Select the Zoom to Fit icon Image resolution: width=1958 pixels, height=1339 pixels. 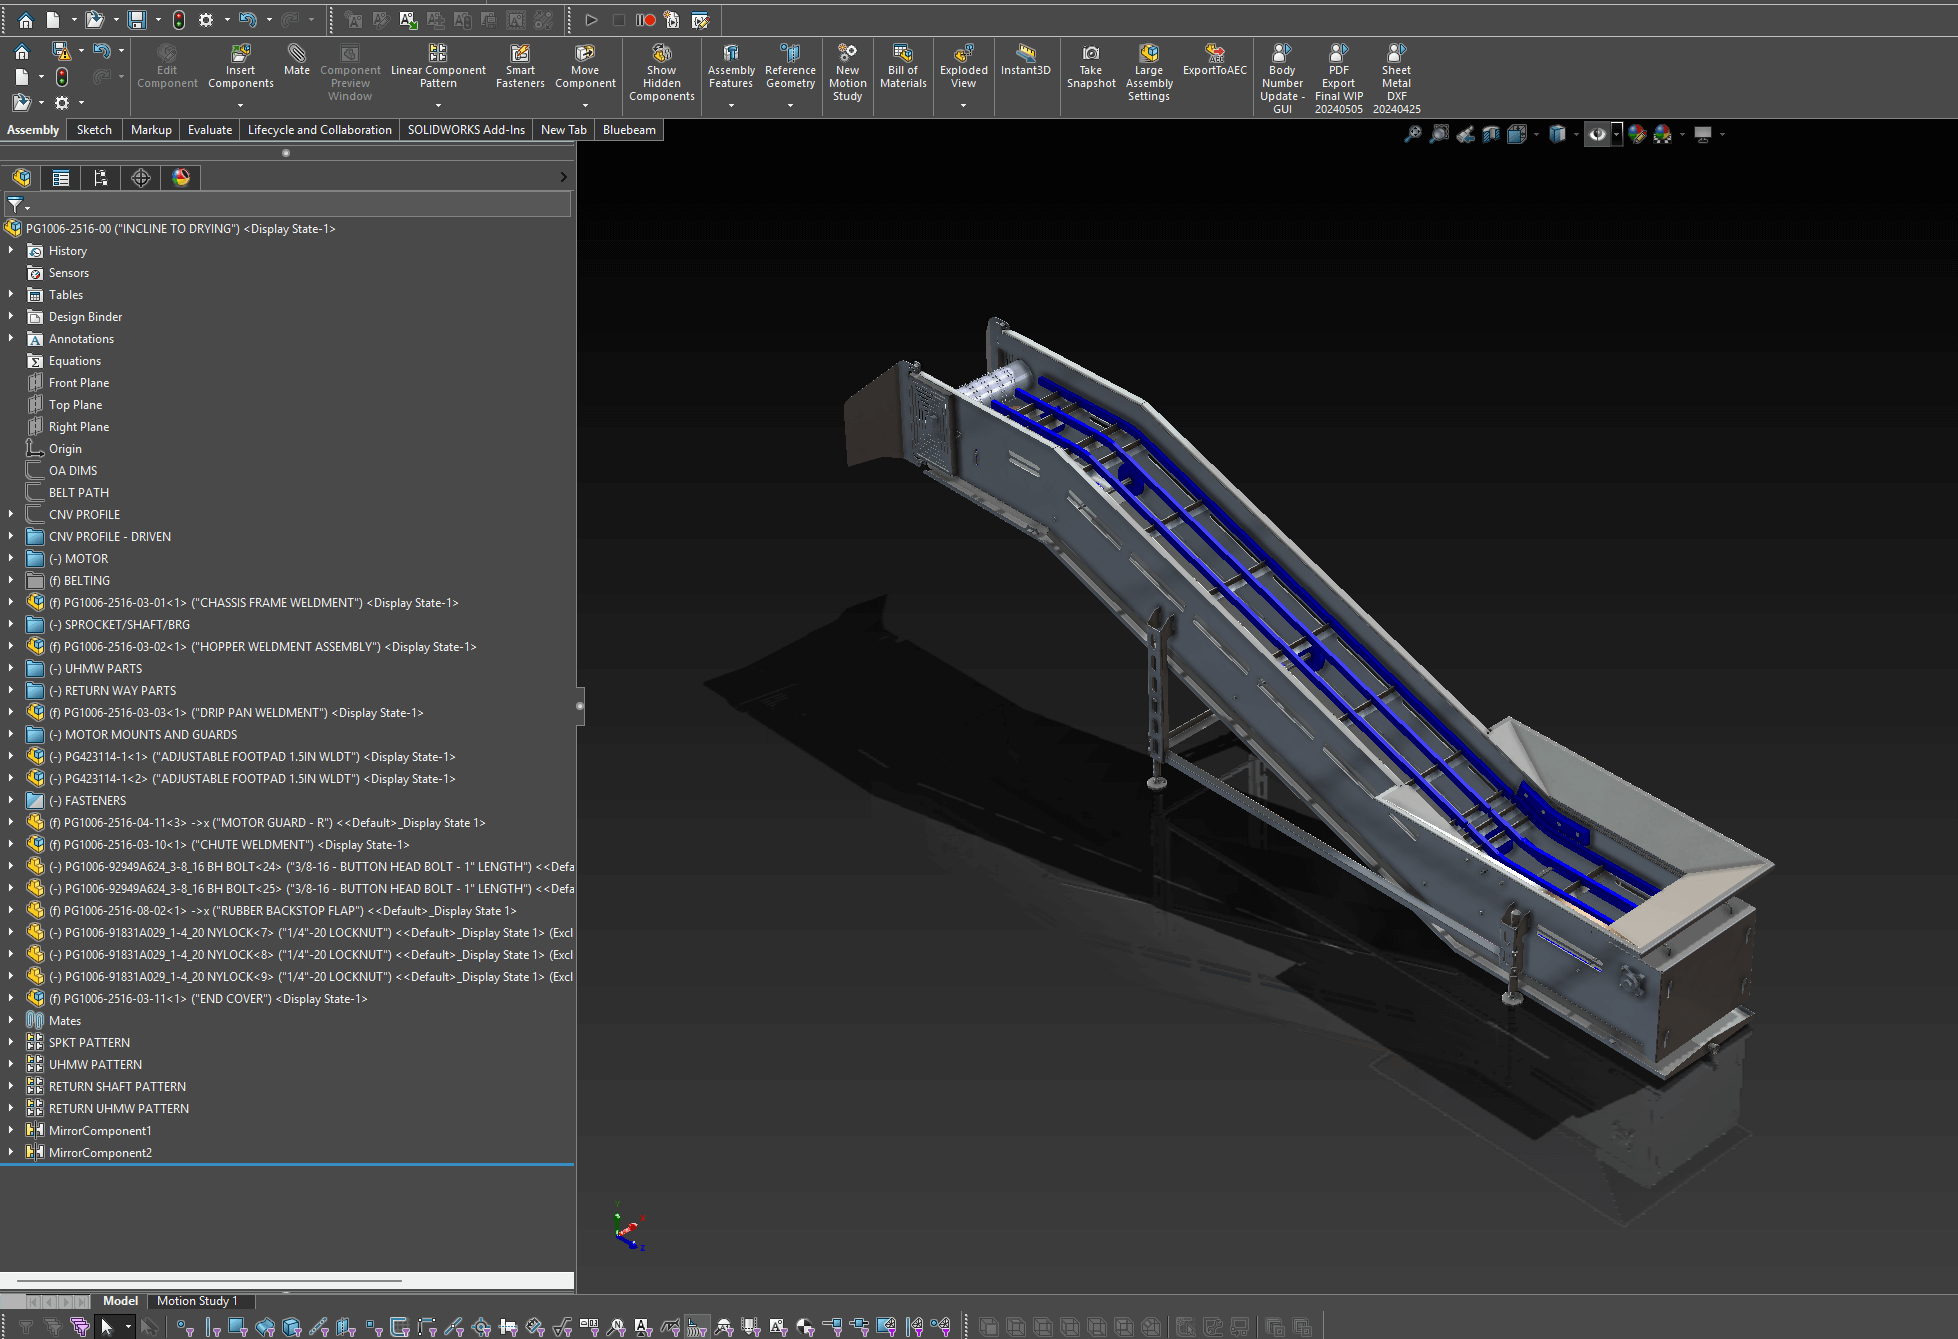1413,134
